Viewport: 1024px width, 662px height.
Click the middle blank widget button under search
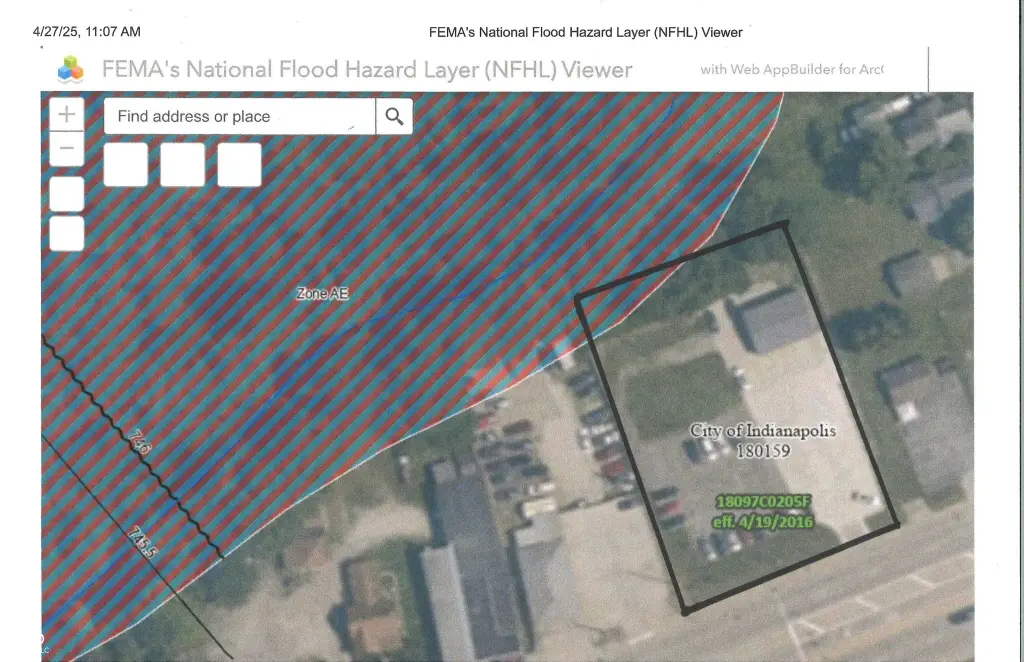pyautogui.click(x=182, y=164)
